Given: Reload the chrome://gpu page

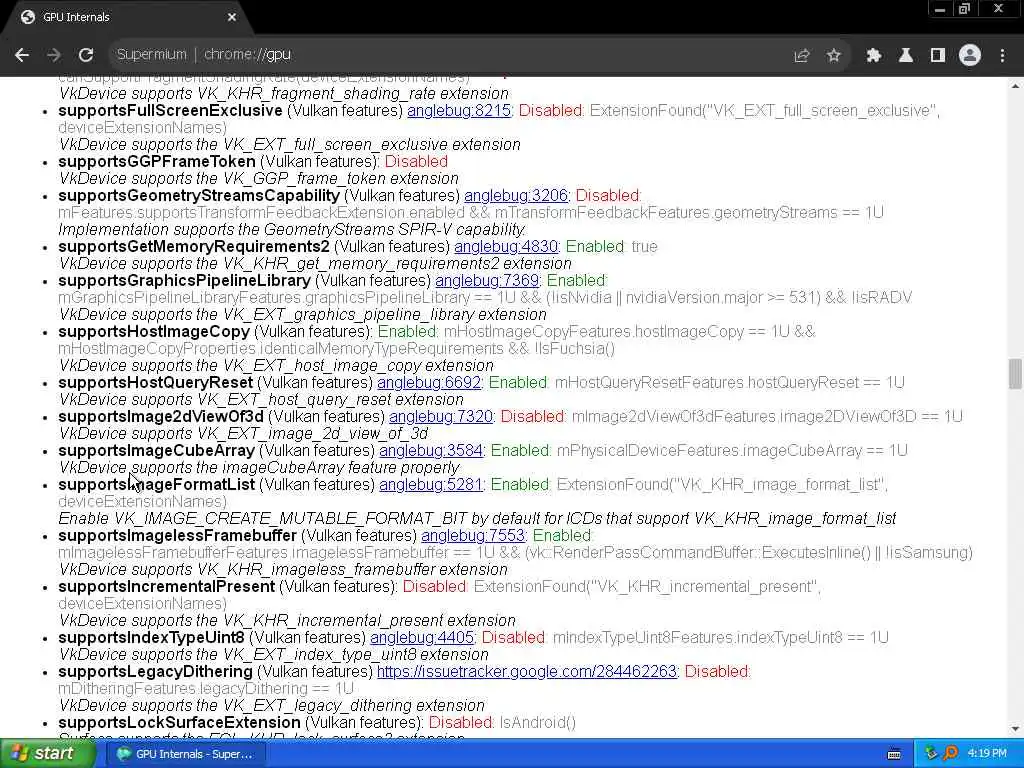Looking at the screenshot, I should [86, 55].
